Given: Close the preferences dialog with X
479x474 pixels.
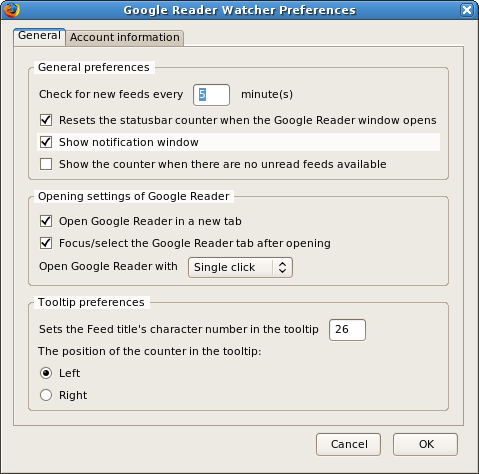Looking at the screenshot, I should coord(467,10).
